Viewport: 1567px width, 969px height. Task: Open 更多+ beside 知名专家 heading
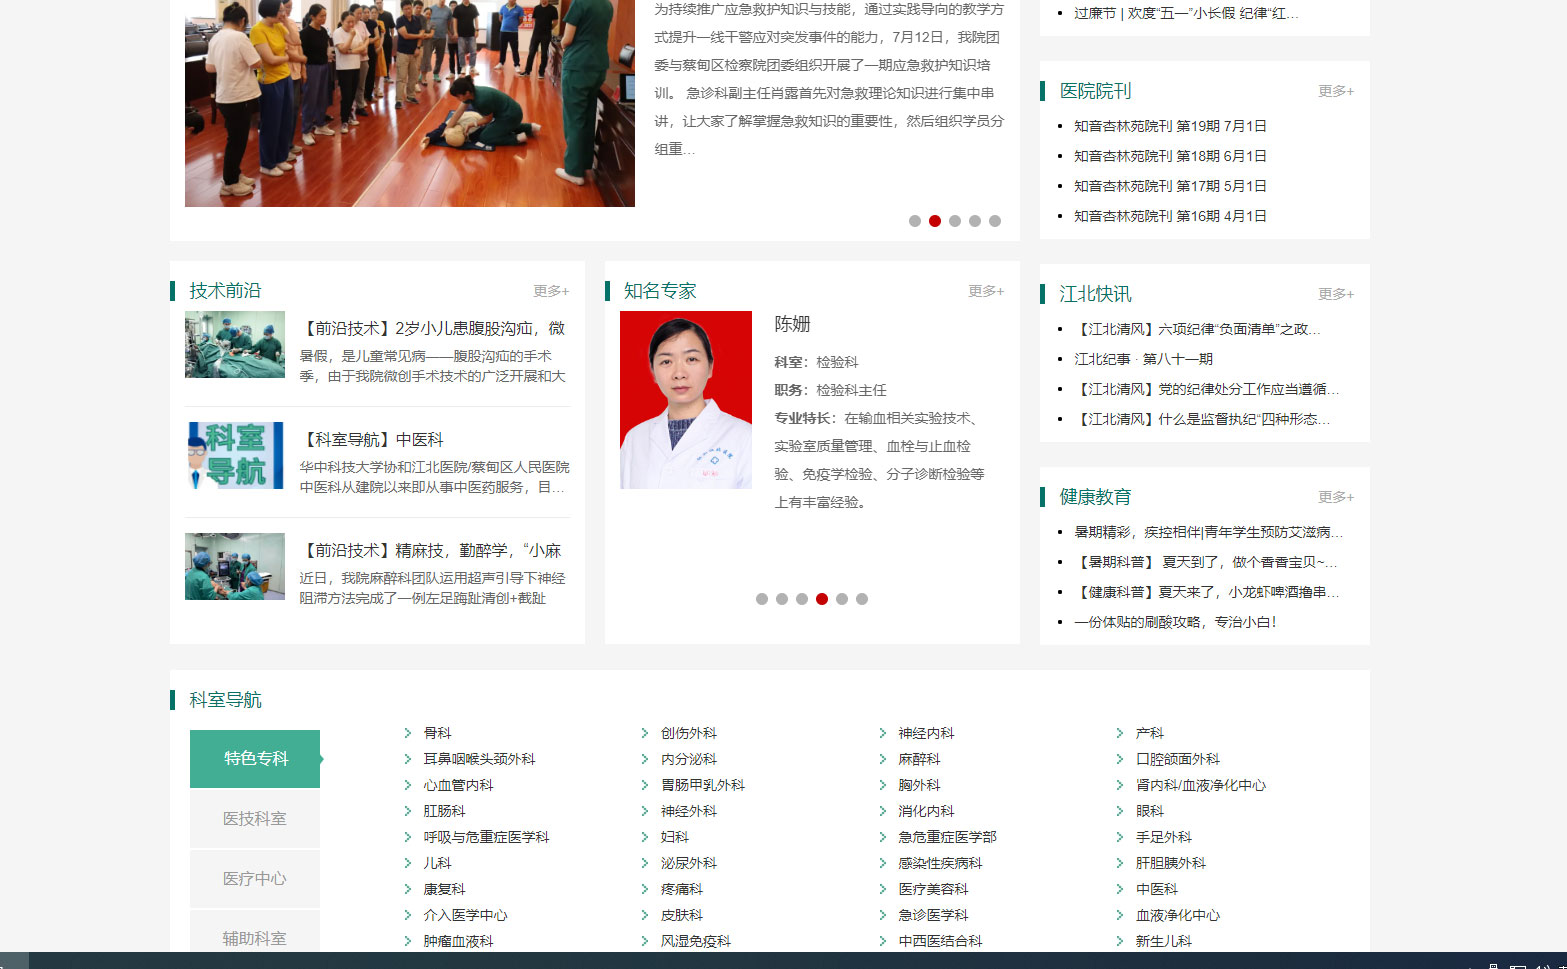[986, 291]
